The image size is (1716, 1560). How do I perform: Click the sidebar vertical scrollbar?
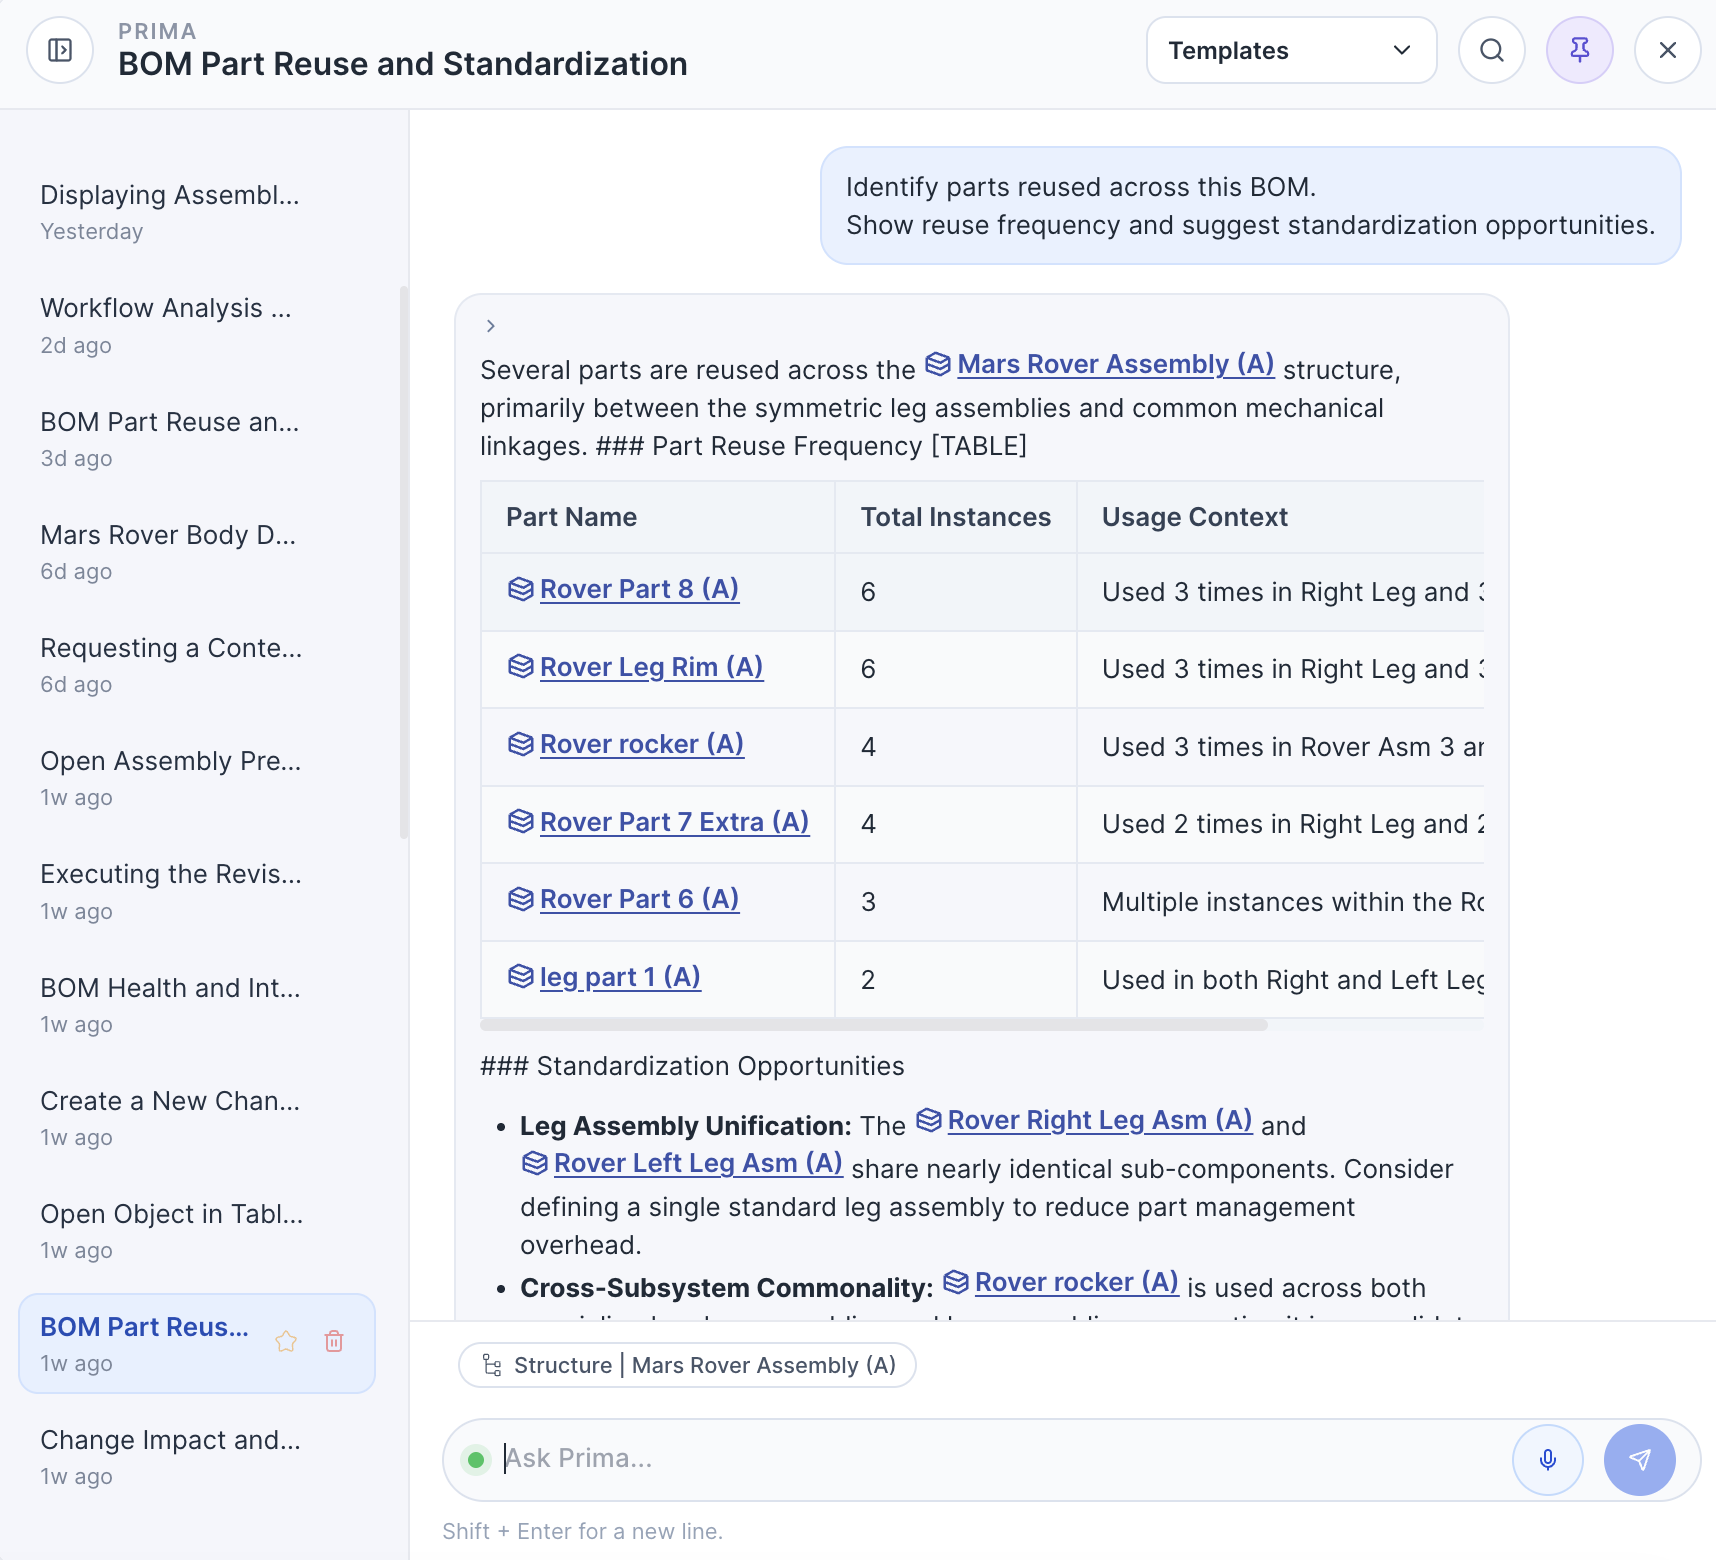coord(404,562)
